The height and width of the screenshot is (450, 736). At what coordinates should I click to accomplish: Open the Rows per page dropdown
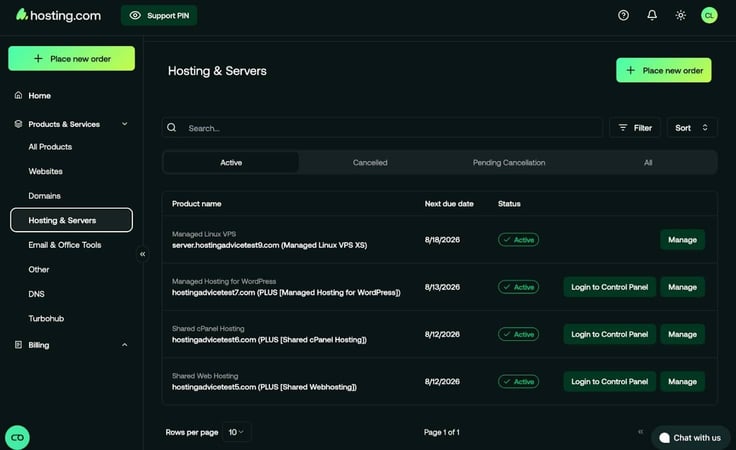pos(236,432)
